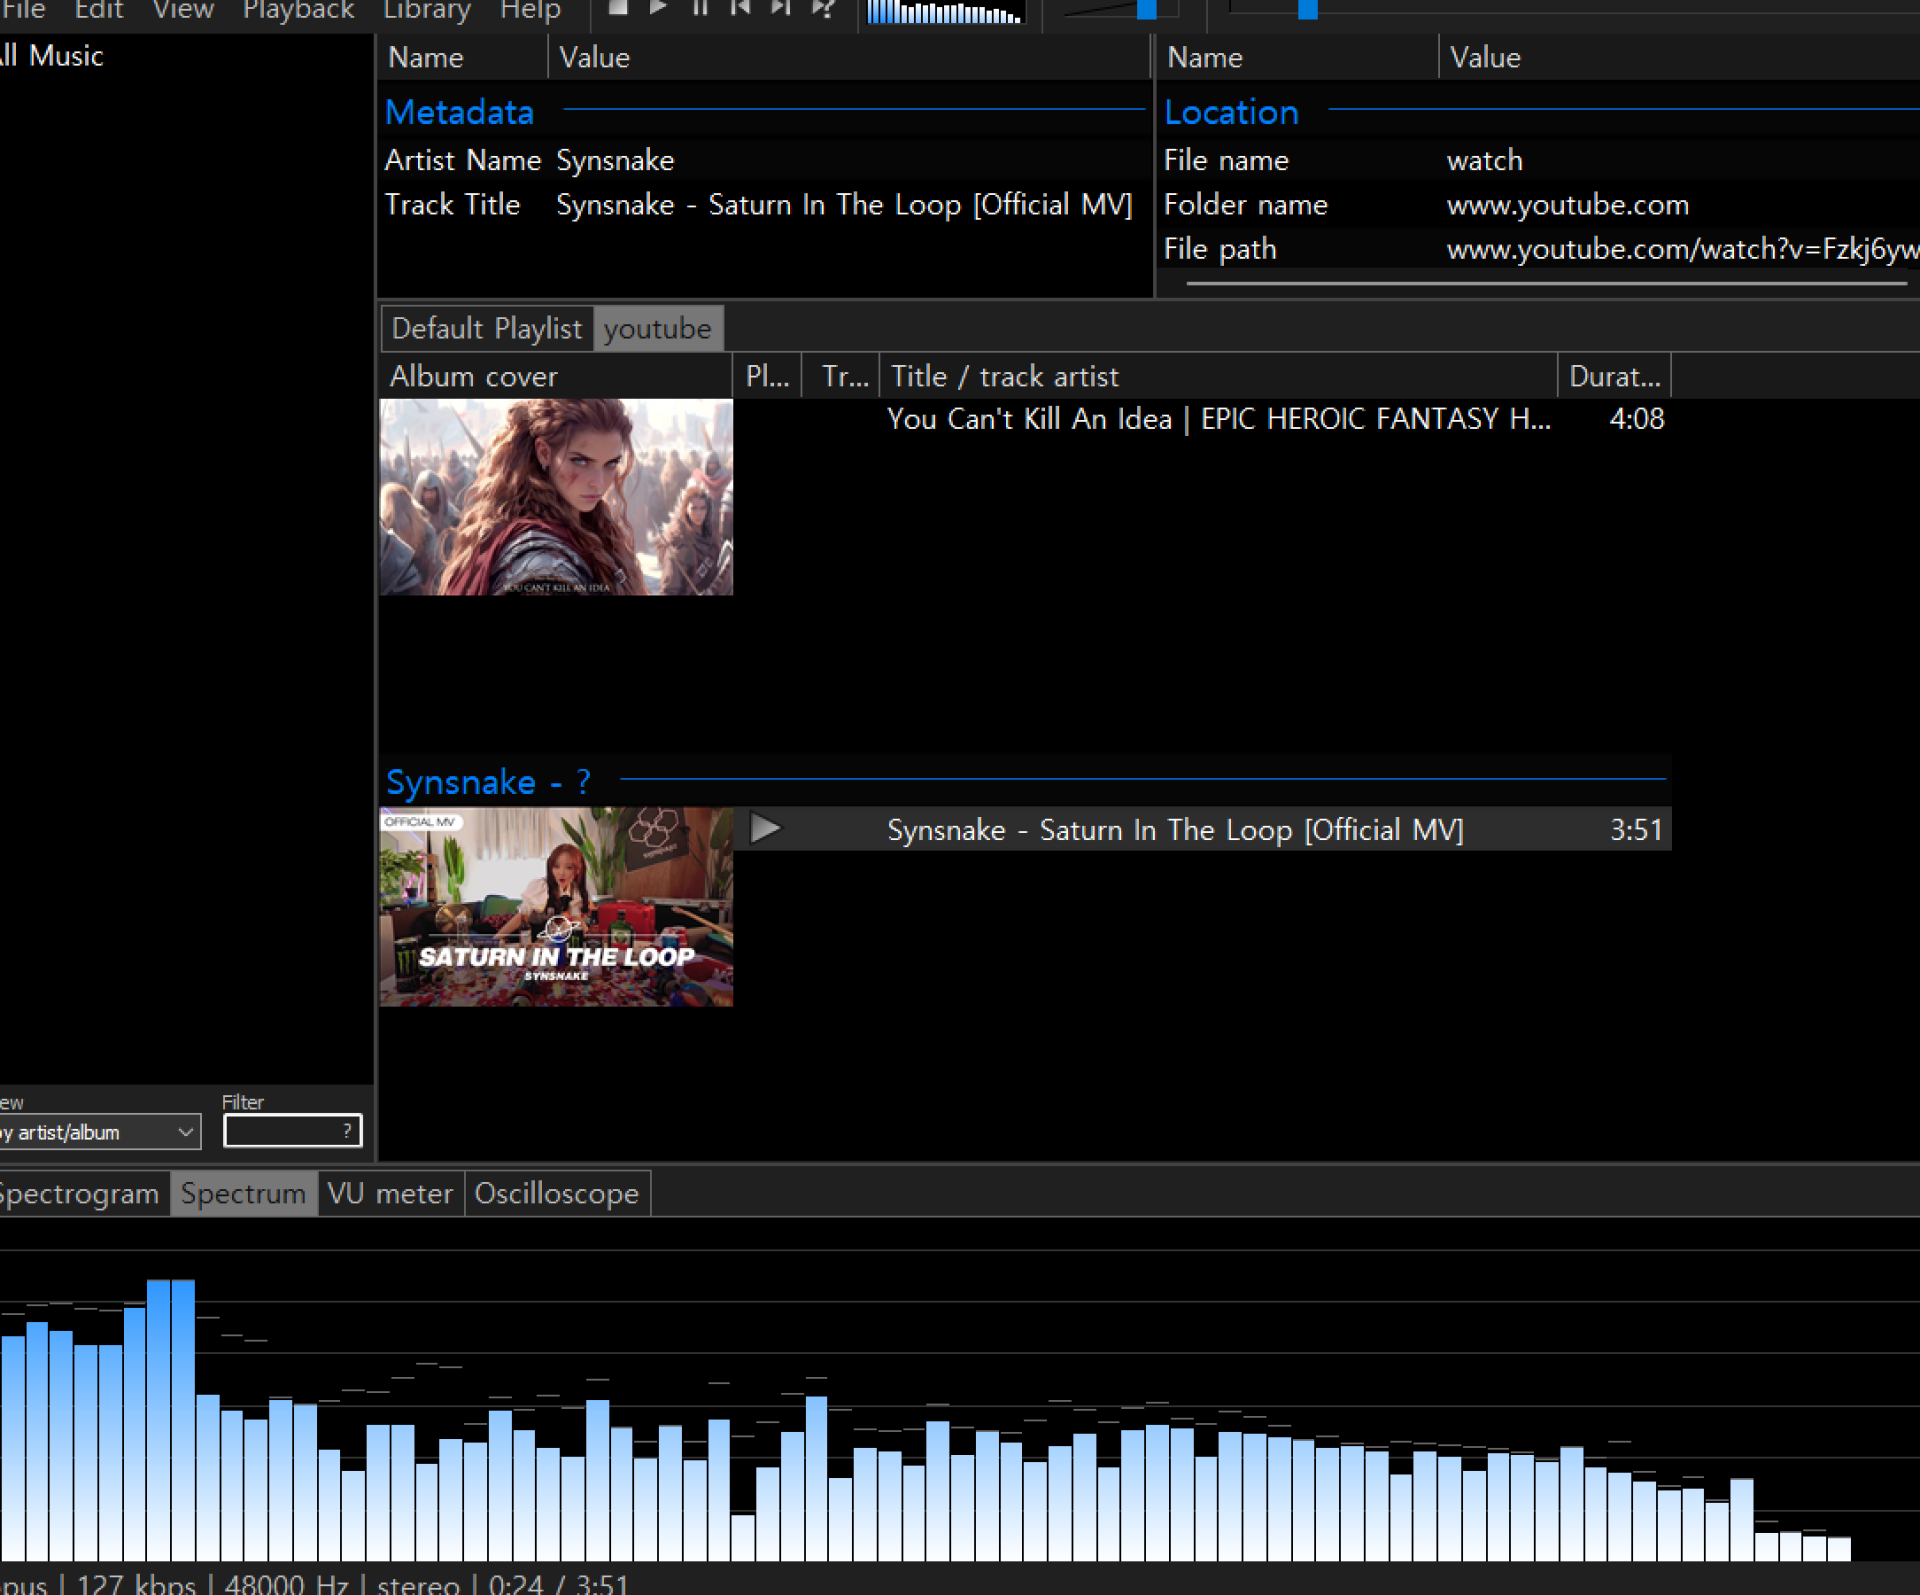Image resolution: width=1920 pixels, height=1595 pixels.
Task: Click the Location section header
Action: pos(1231,112)
